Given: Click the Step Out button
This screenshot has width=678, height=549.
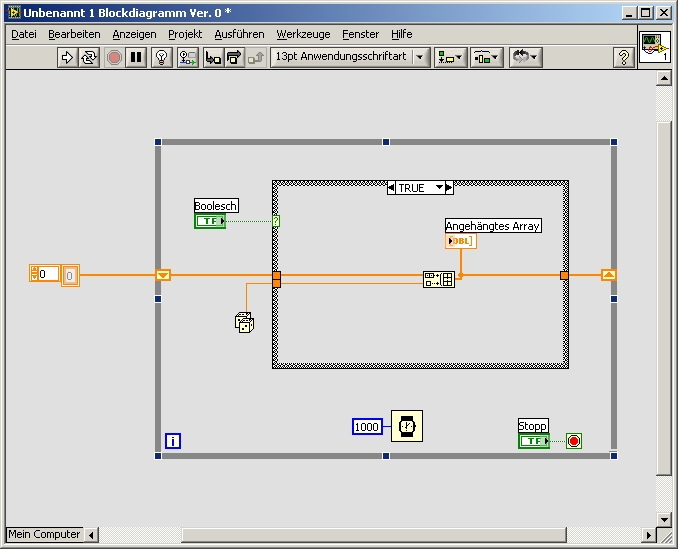Looking at the screenshot, I should point(256,57).
